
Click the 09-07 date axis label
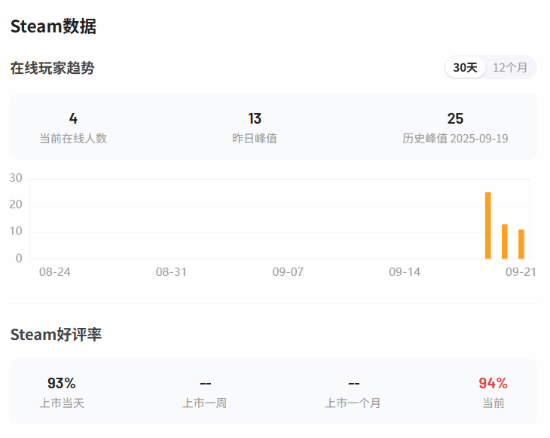coord(288,272)
